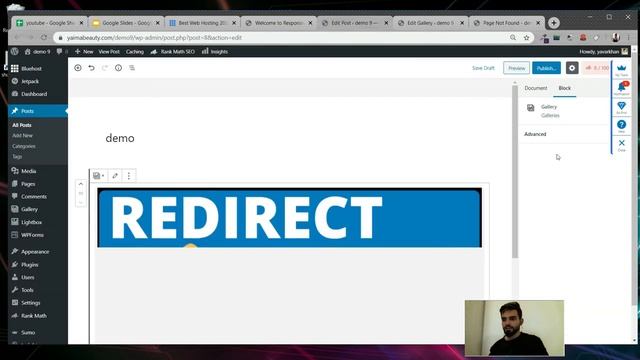
Task: Open a new browser tab
Action: coord(553,23)
